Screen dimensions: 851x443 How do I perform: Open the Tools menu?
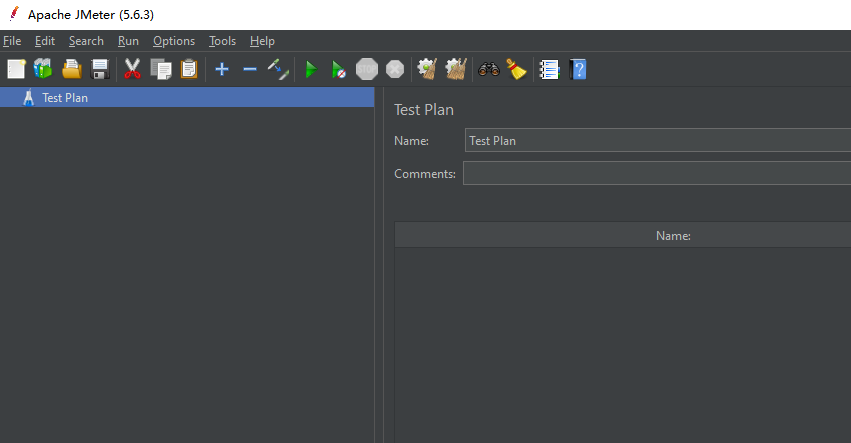click(x=223, y=41)
